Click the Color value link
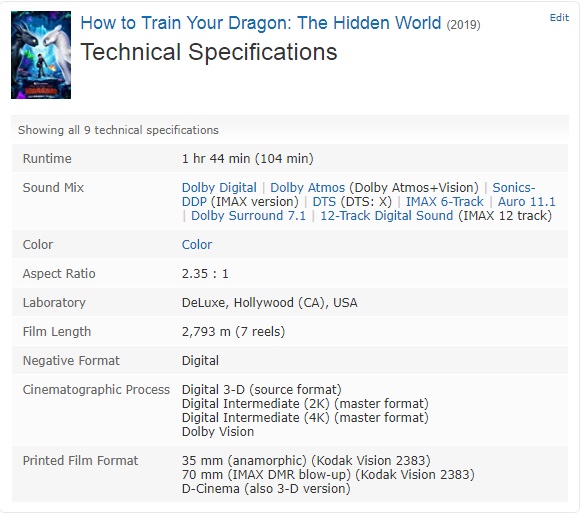This screenshot has width=580, height=514. click(197, 245)
